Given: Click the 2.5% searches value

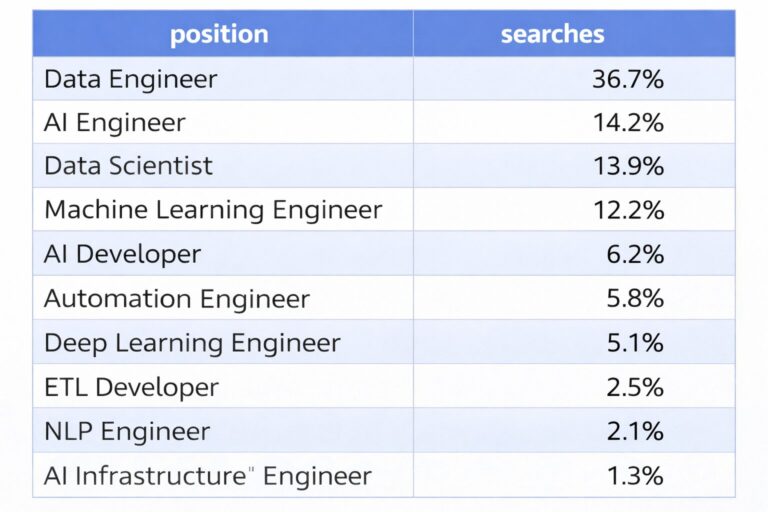Looking at the screenshot, I should pyautogui.click(x=634, y=387).
